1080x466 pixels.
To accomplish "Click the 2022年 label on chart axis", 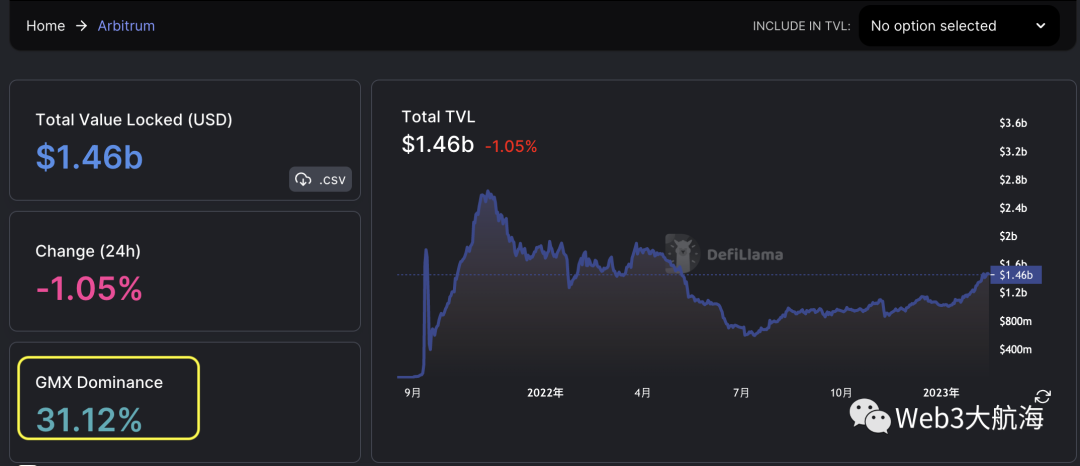I will (x=546, y=393).
